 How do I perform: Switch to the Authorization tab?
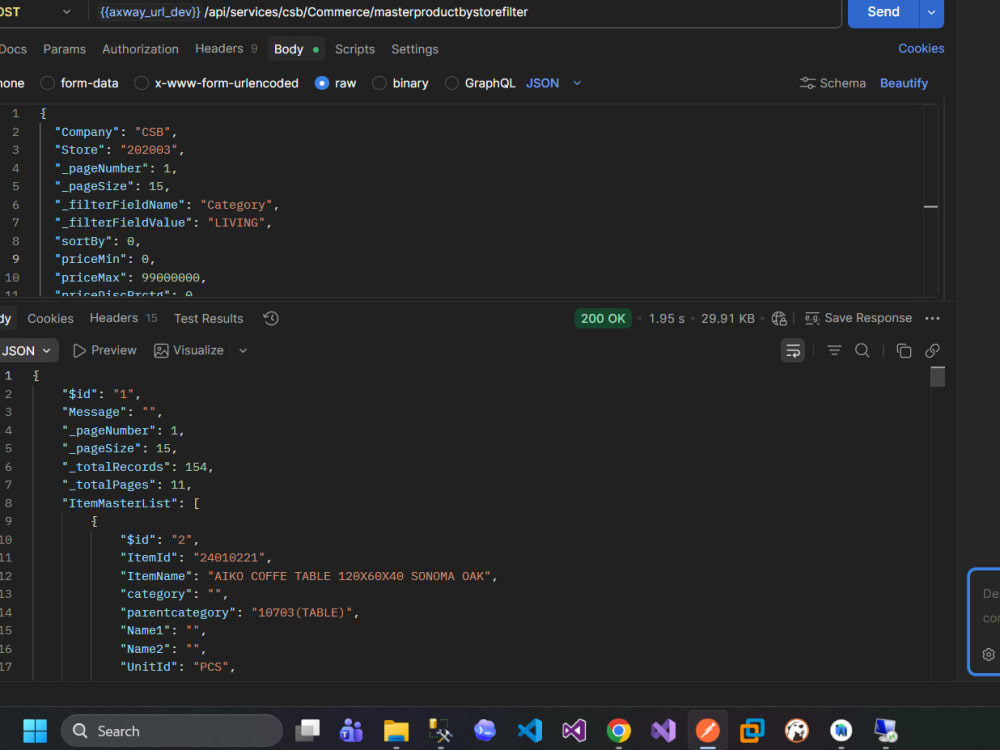140,49
